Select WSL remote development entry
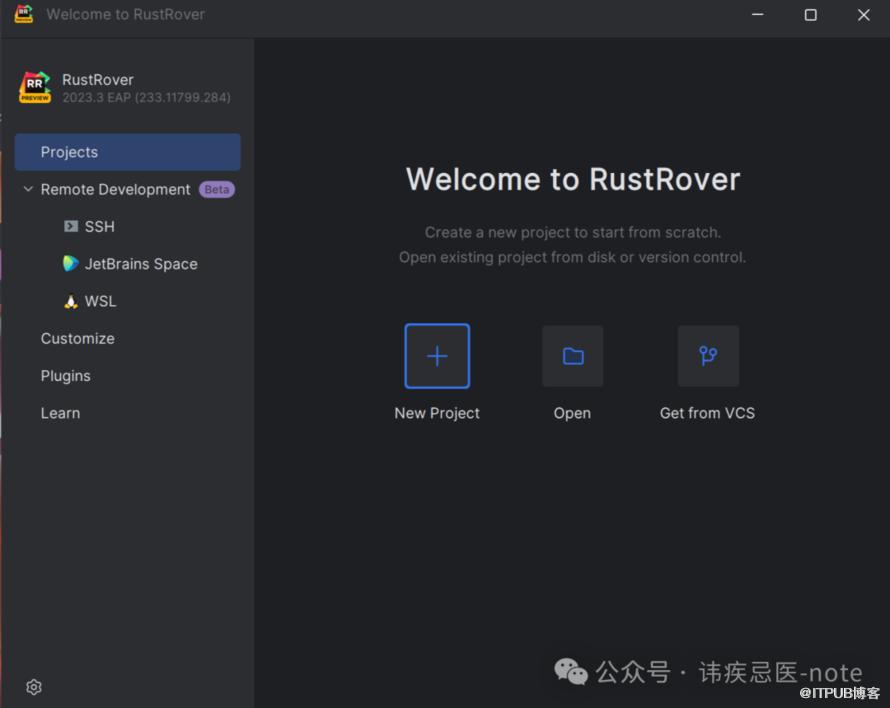 point(101,301)
